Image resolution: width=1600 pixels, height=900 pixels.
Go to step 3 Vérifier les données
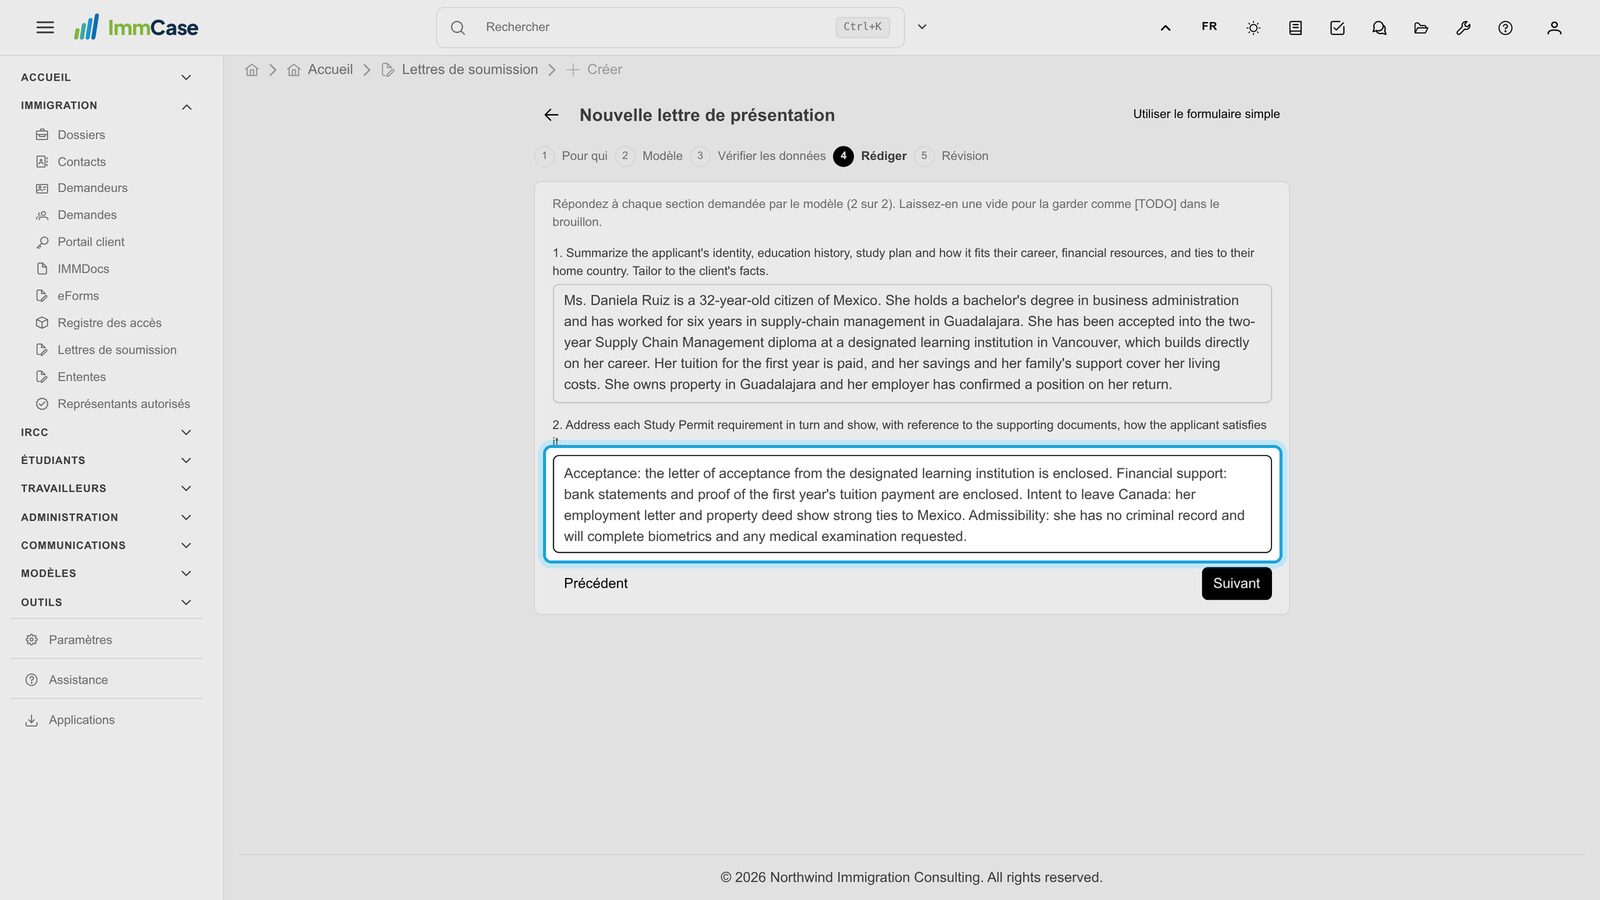coord(759,156)
